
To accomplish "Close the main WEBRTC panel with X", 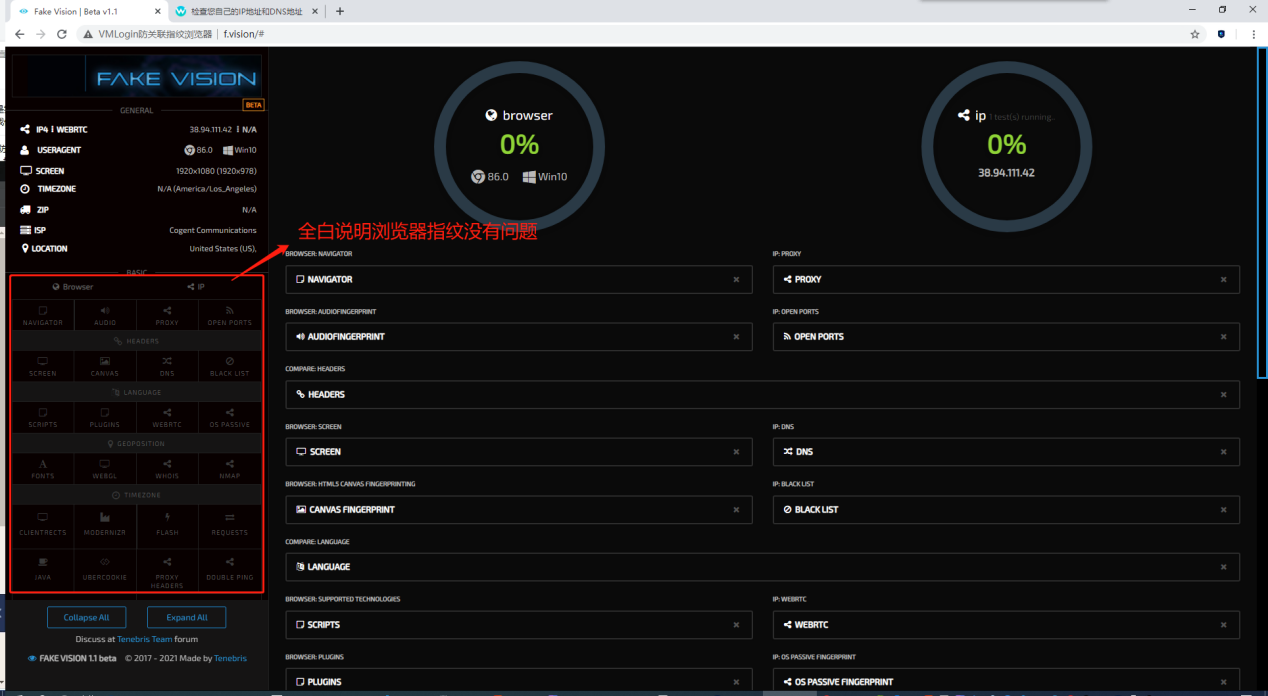I will 1223,625.
